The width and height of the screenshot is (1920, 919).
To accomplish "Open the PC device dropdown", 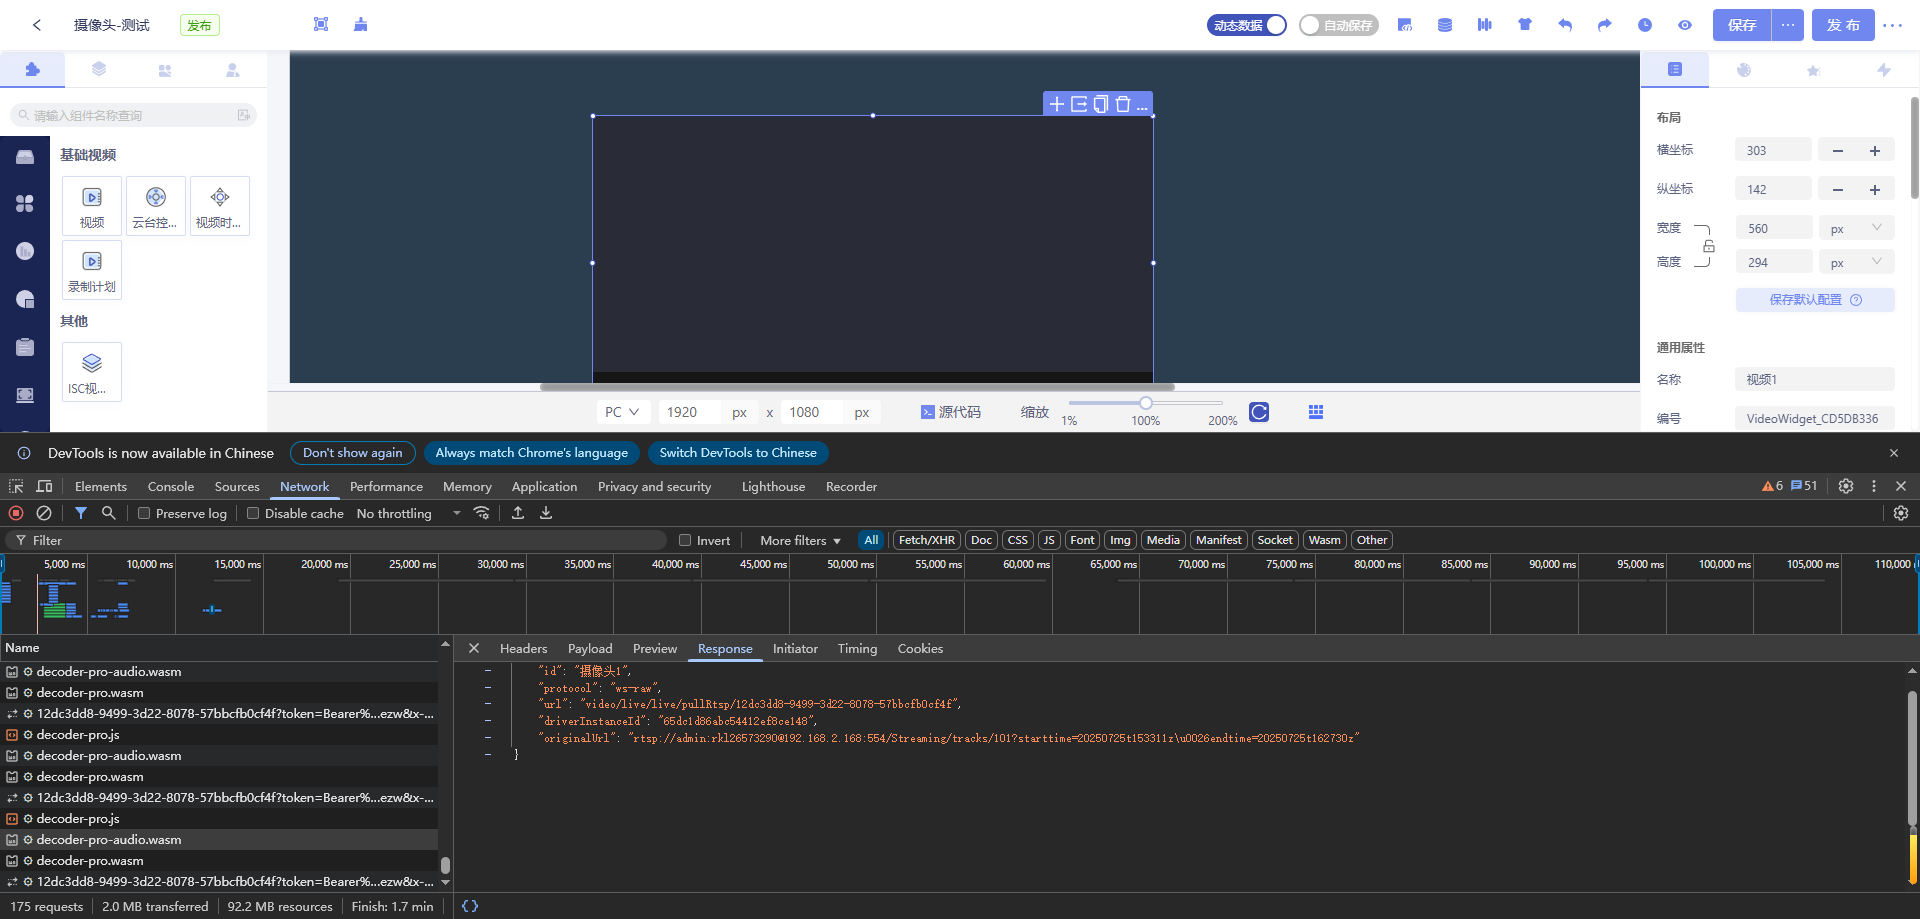I will coord(622,412).
